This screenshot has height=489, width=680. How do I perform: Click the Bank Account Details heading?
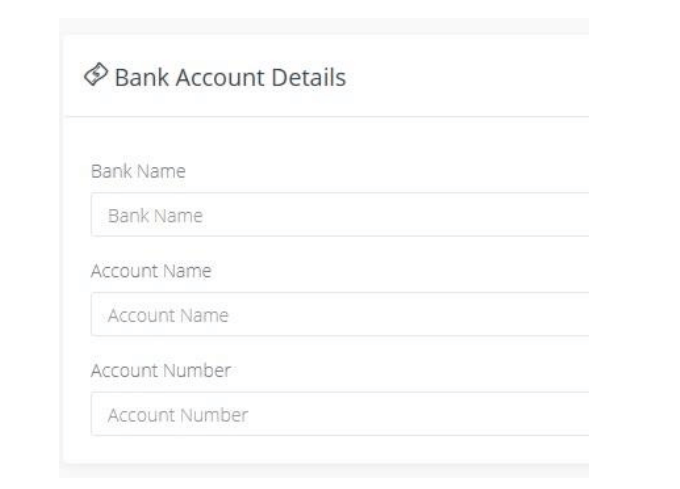click(x=230, y=77)
